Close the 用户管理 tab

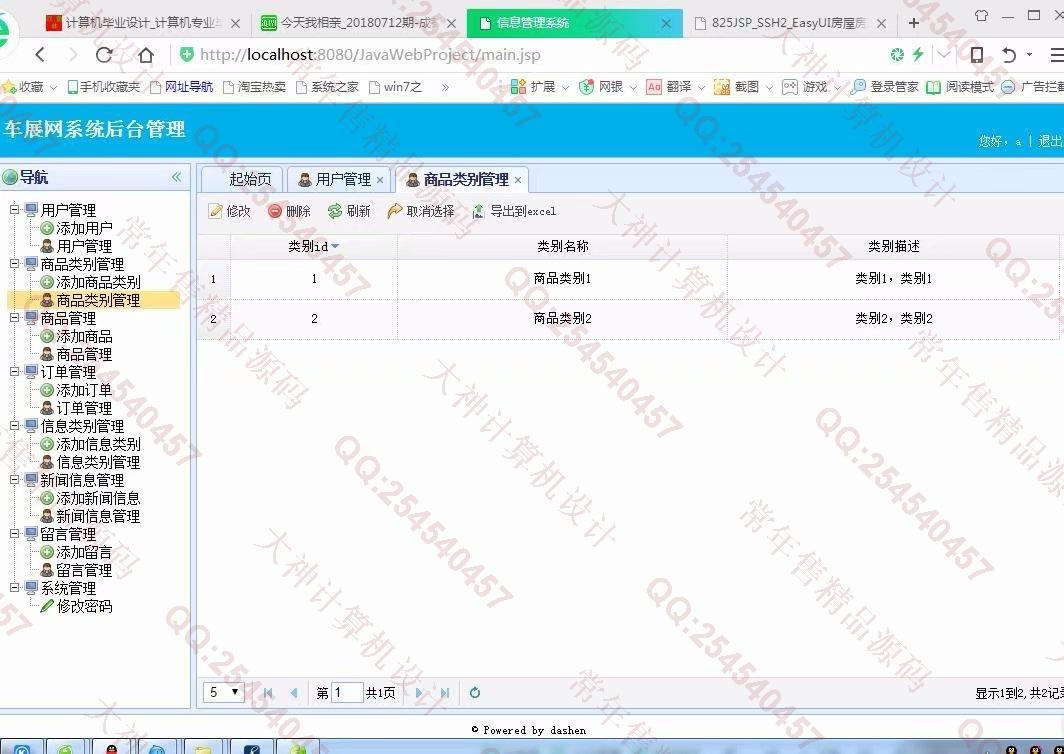point(380,180)
